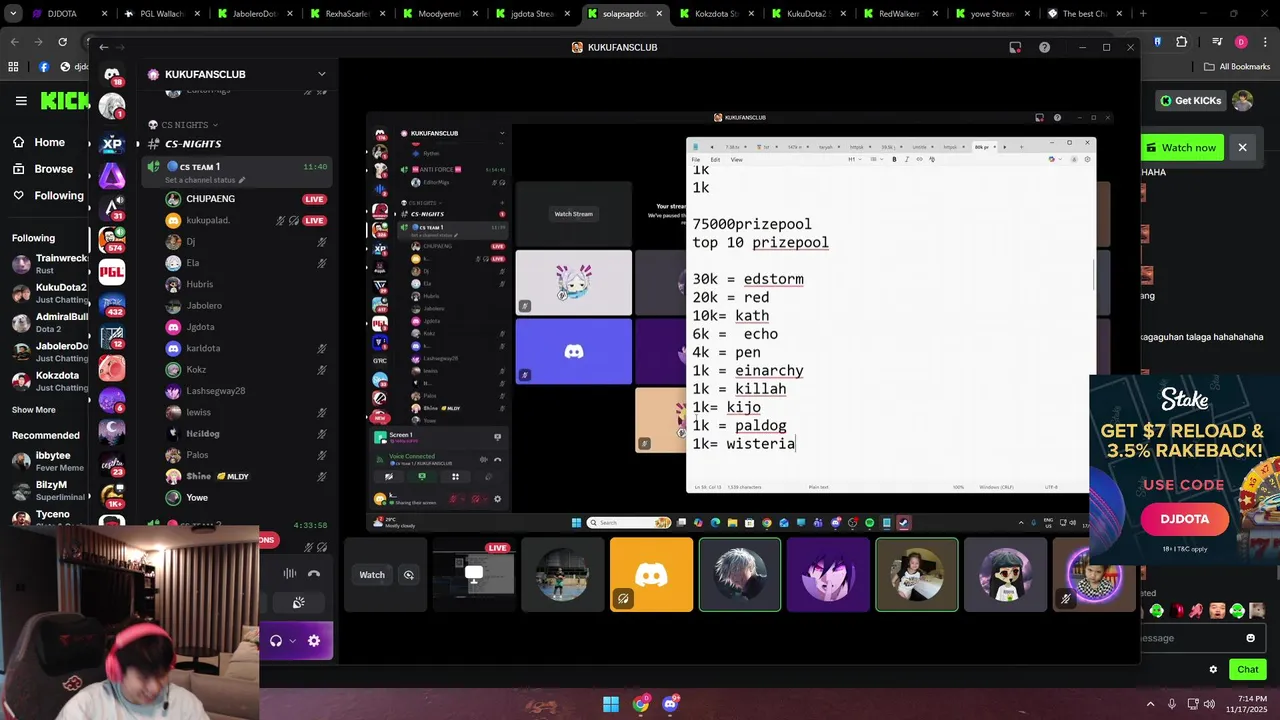Image resolution: width=1280 pixels, height=720 pixels.
Task: Click the Discord Help question mark icon
Action: pyautogui.click(x=1044, y=47)
